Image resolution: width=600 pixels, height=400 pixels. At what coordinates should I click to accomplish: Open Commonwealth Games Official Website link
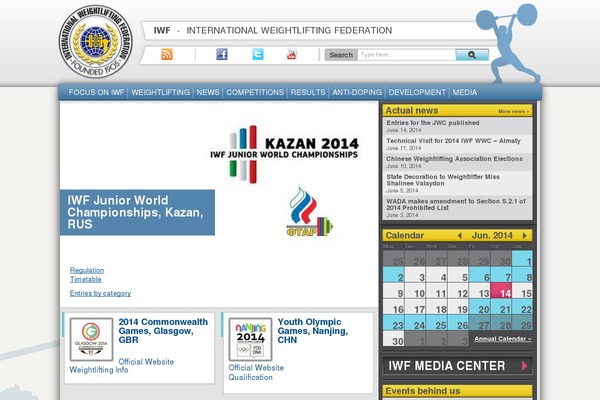tap(146, 362)
